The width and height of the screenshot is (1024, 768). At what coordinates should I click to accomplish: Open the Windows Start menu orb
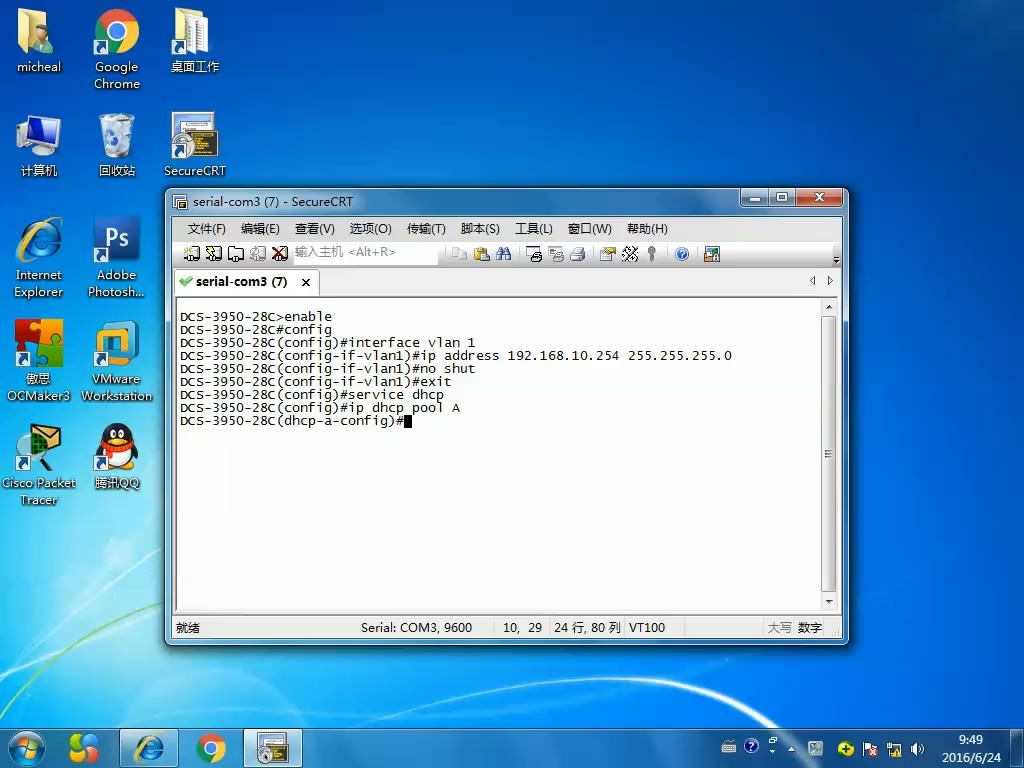click(x=27, y=748)
